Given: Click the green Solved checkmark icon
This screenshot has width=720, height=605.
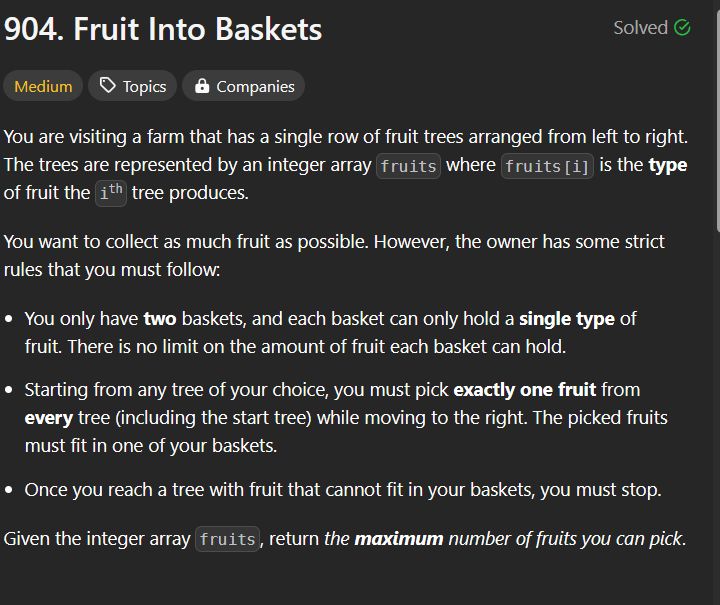Looking at the screenshot, I should tap(682, 28).
